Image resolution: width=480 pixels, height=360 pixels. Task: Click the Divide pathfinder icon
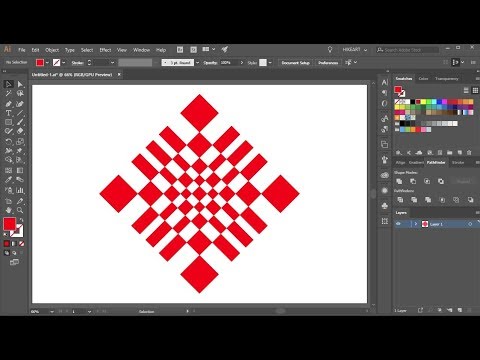click(400, 200)
